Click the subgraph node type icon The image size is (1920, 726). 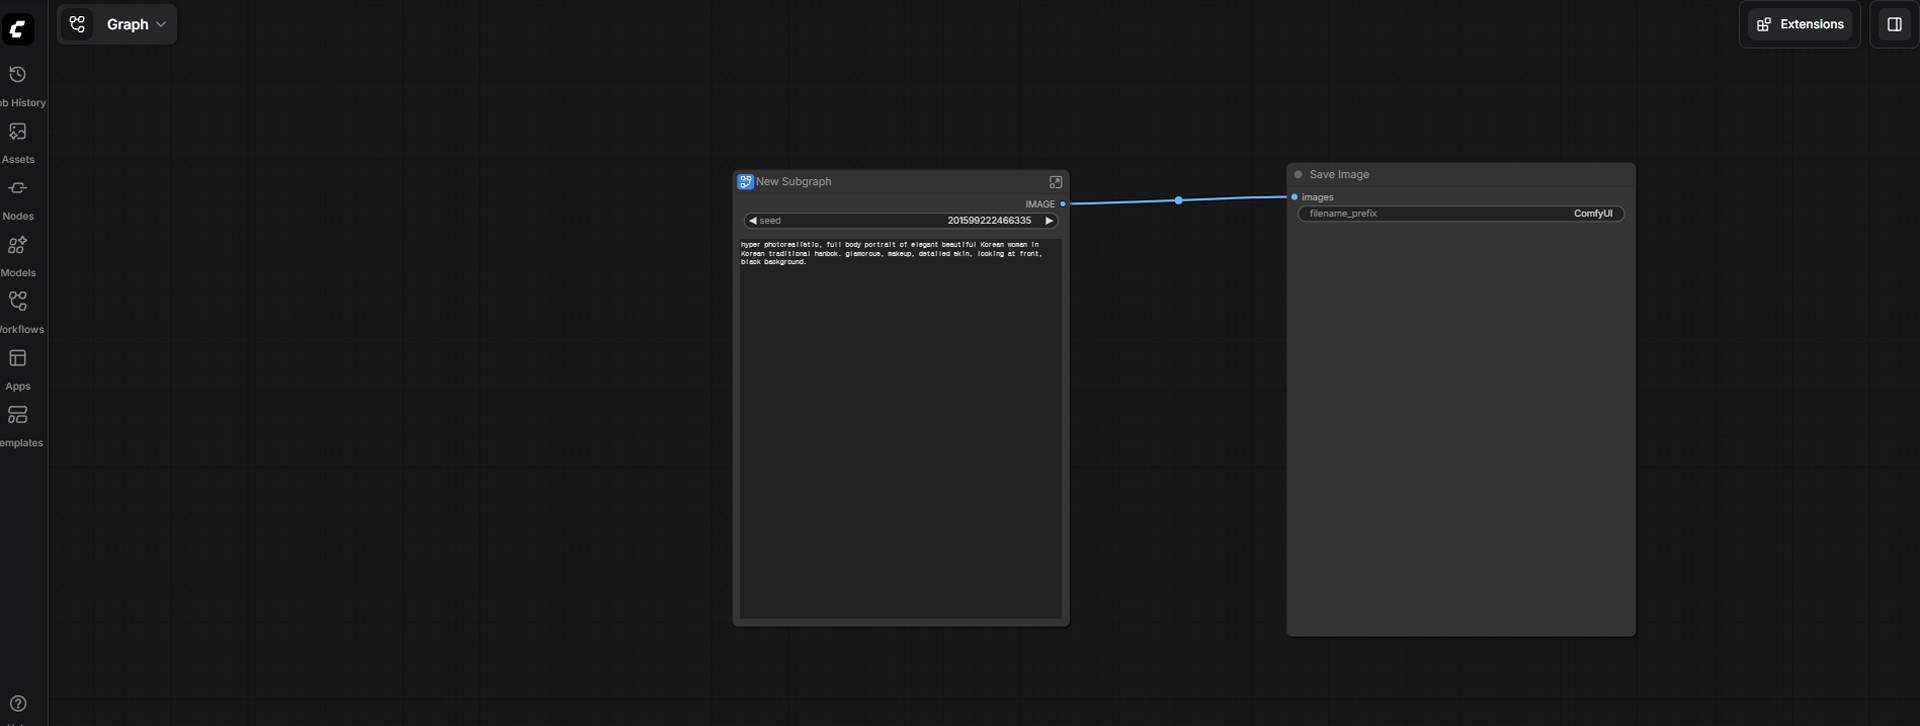(745, 182)
